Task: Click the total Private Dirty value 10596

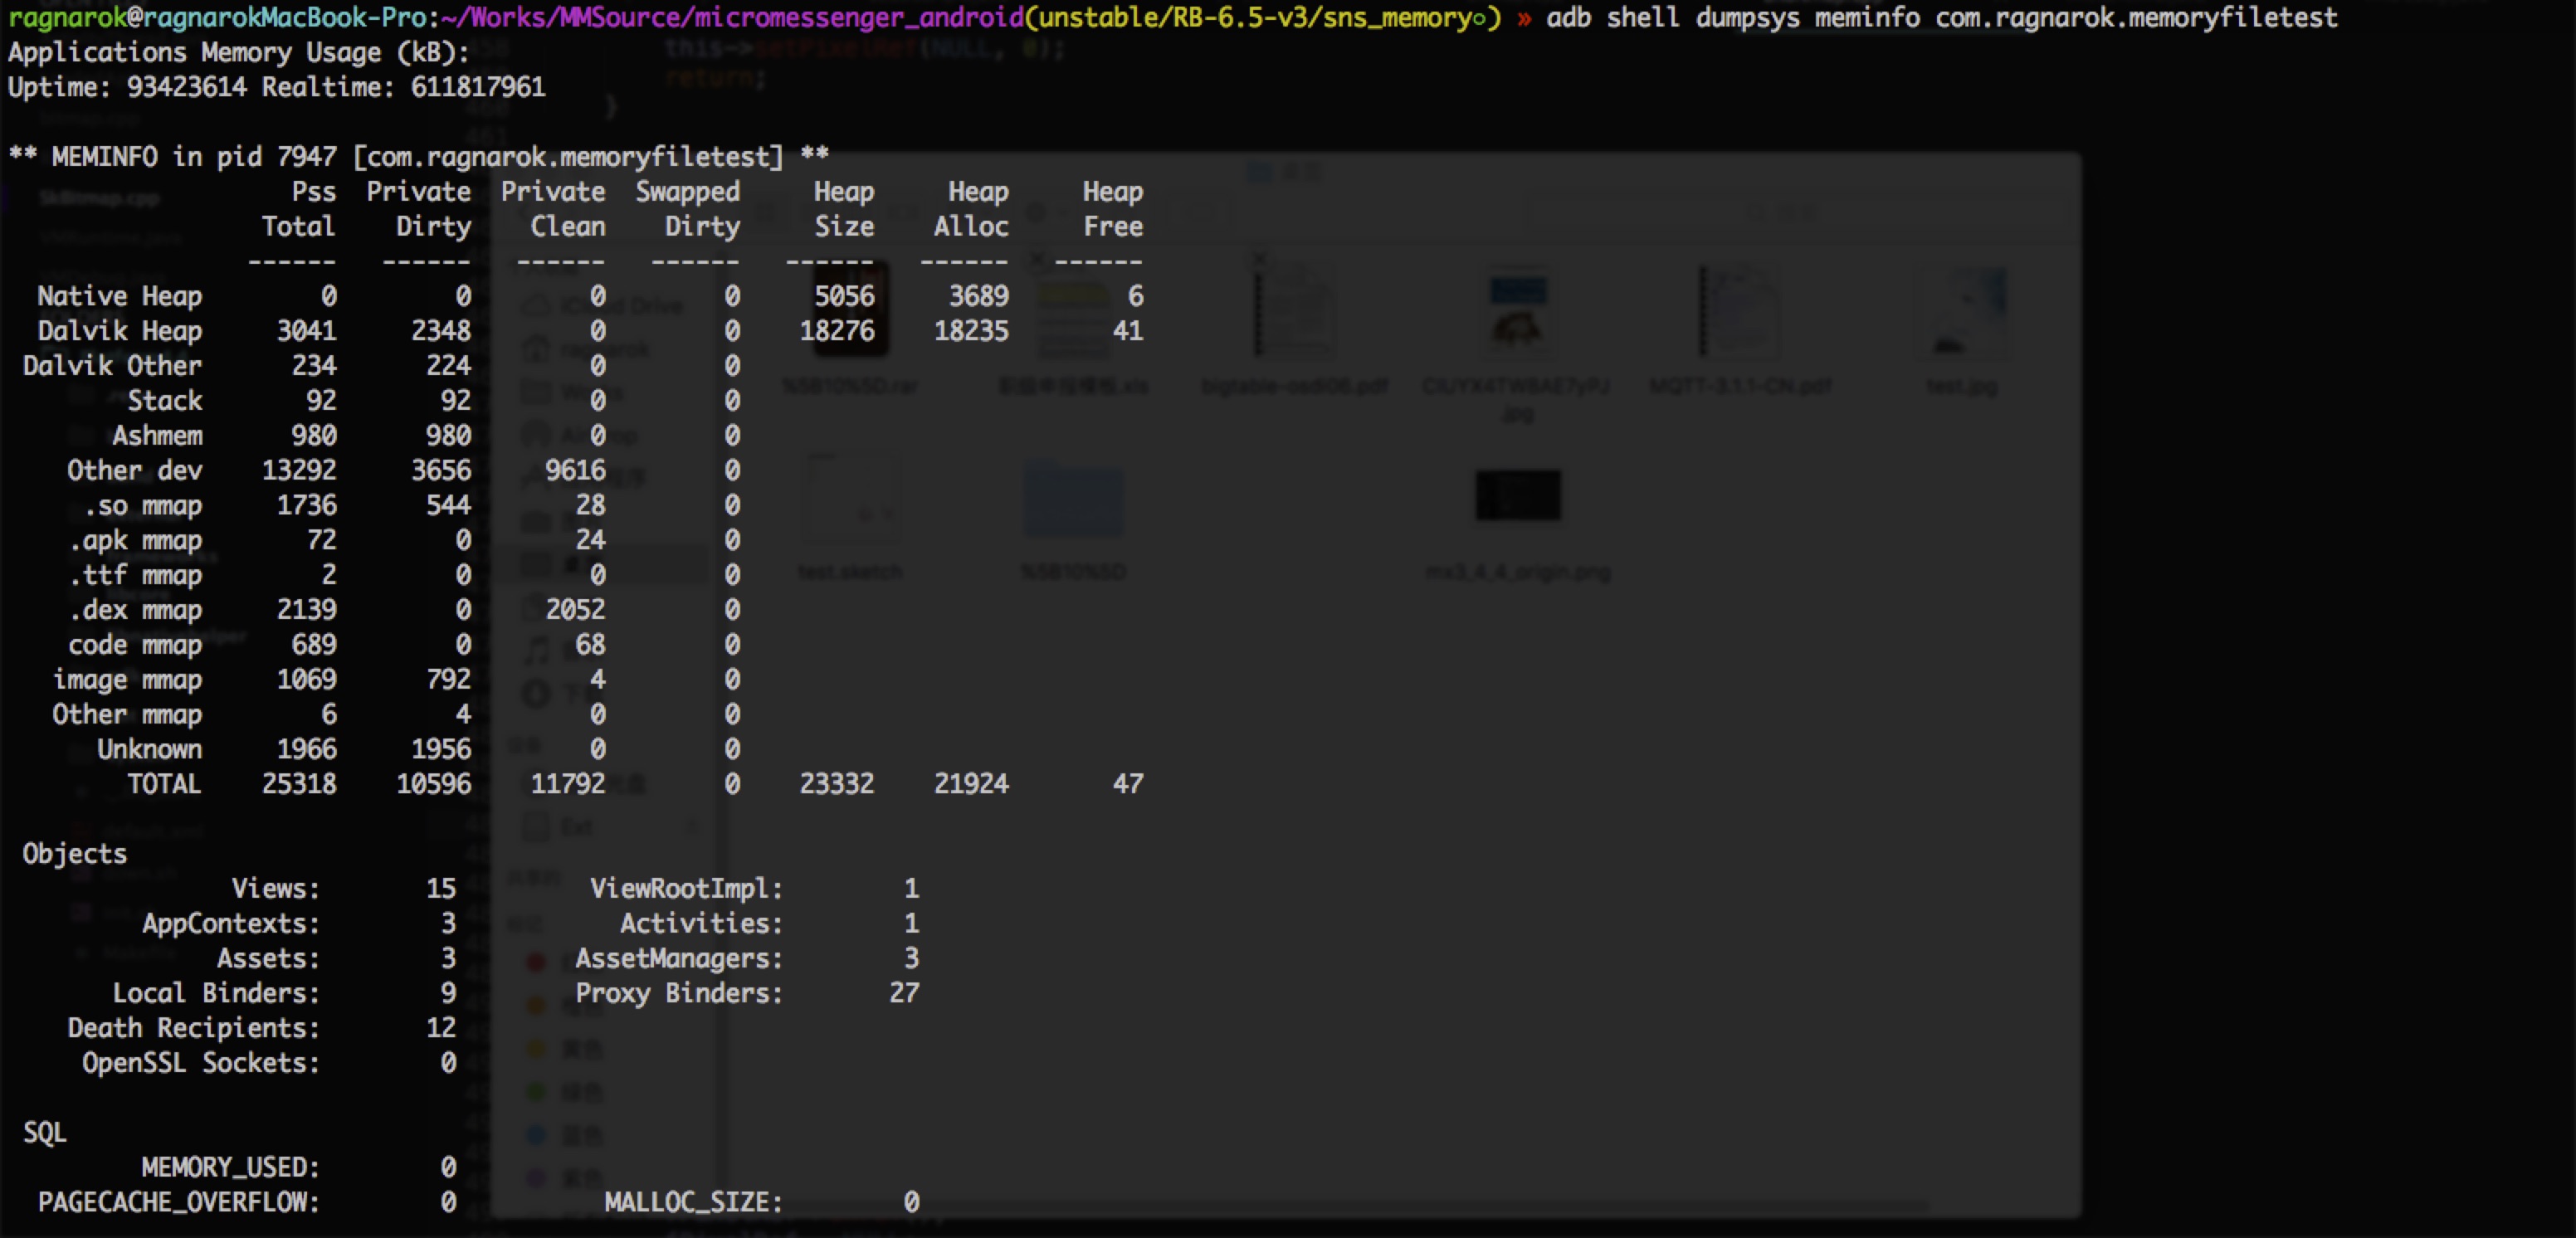Action: [x=434, y=784]
